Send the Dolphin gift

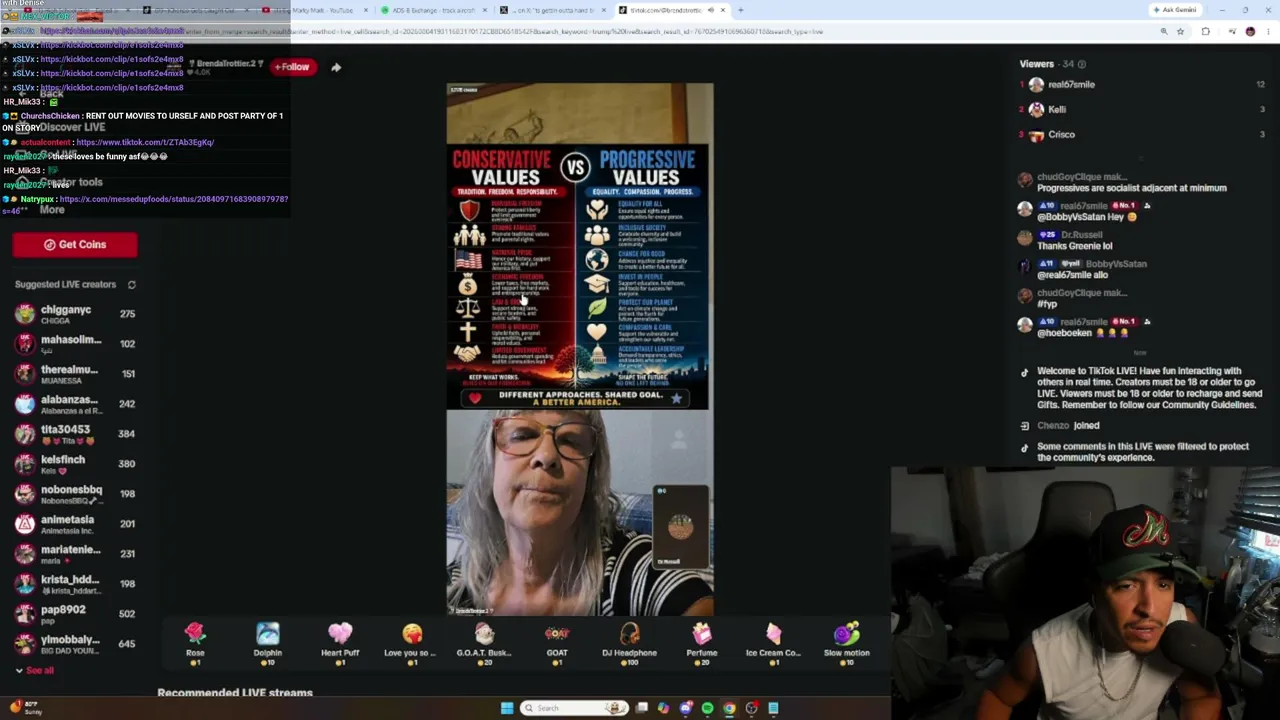coord(267,642)
